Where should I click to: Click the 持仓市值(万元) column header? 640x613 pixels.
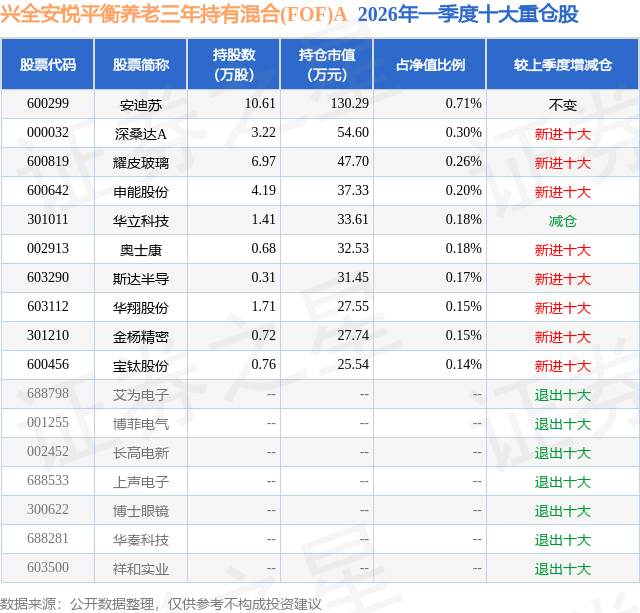(x=327, y=64)
